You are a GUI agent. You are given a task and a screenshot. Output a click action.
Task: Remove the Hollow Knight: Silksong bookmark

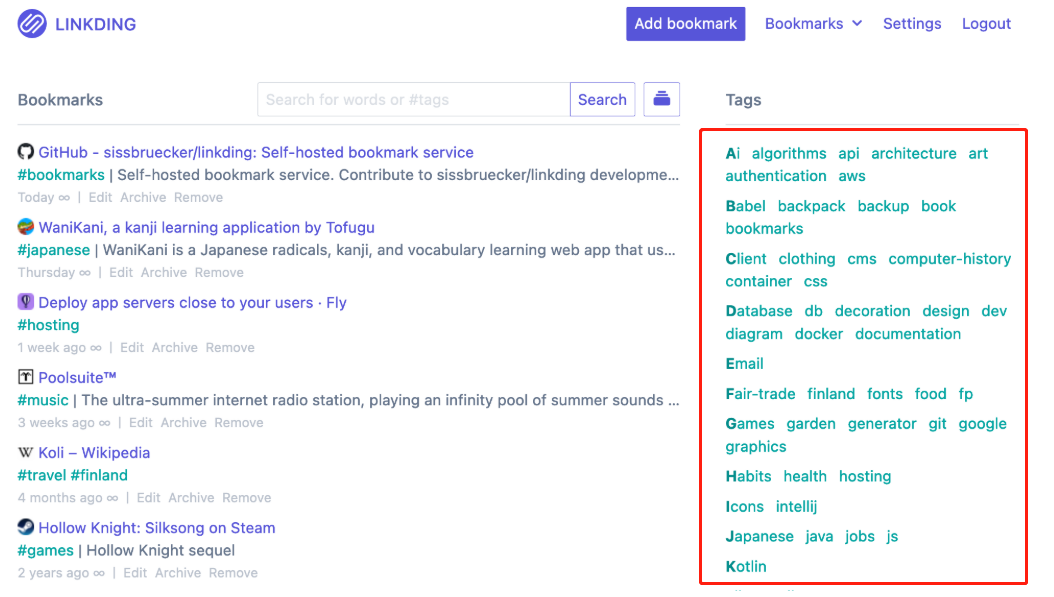click(x=234, y=573)
